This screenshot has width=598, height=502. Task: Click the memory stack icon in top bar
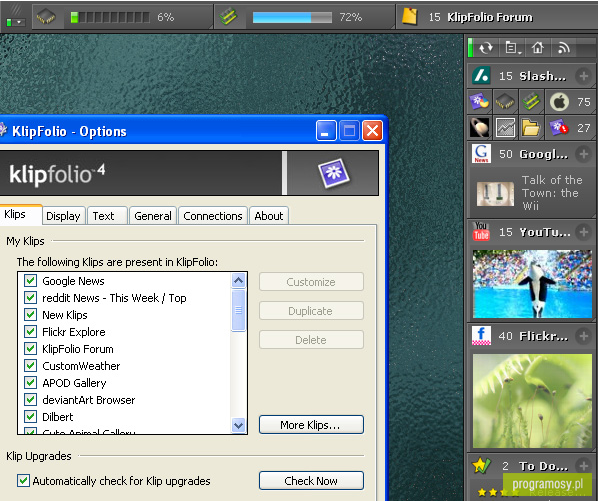coord(228,17)
